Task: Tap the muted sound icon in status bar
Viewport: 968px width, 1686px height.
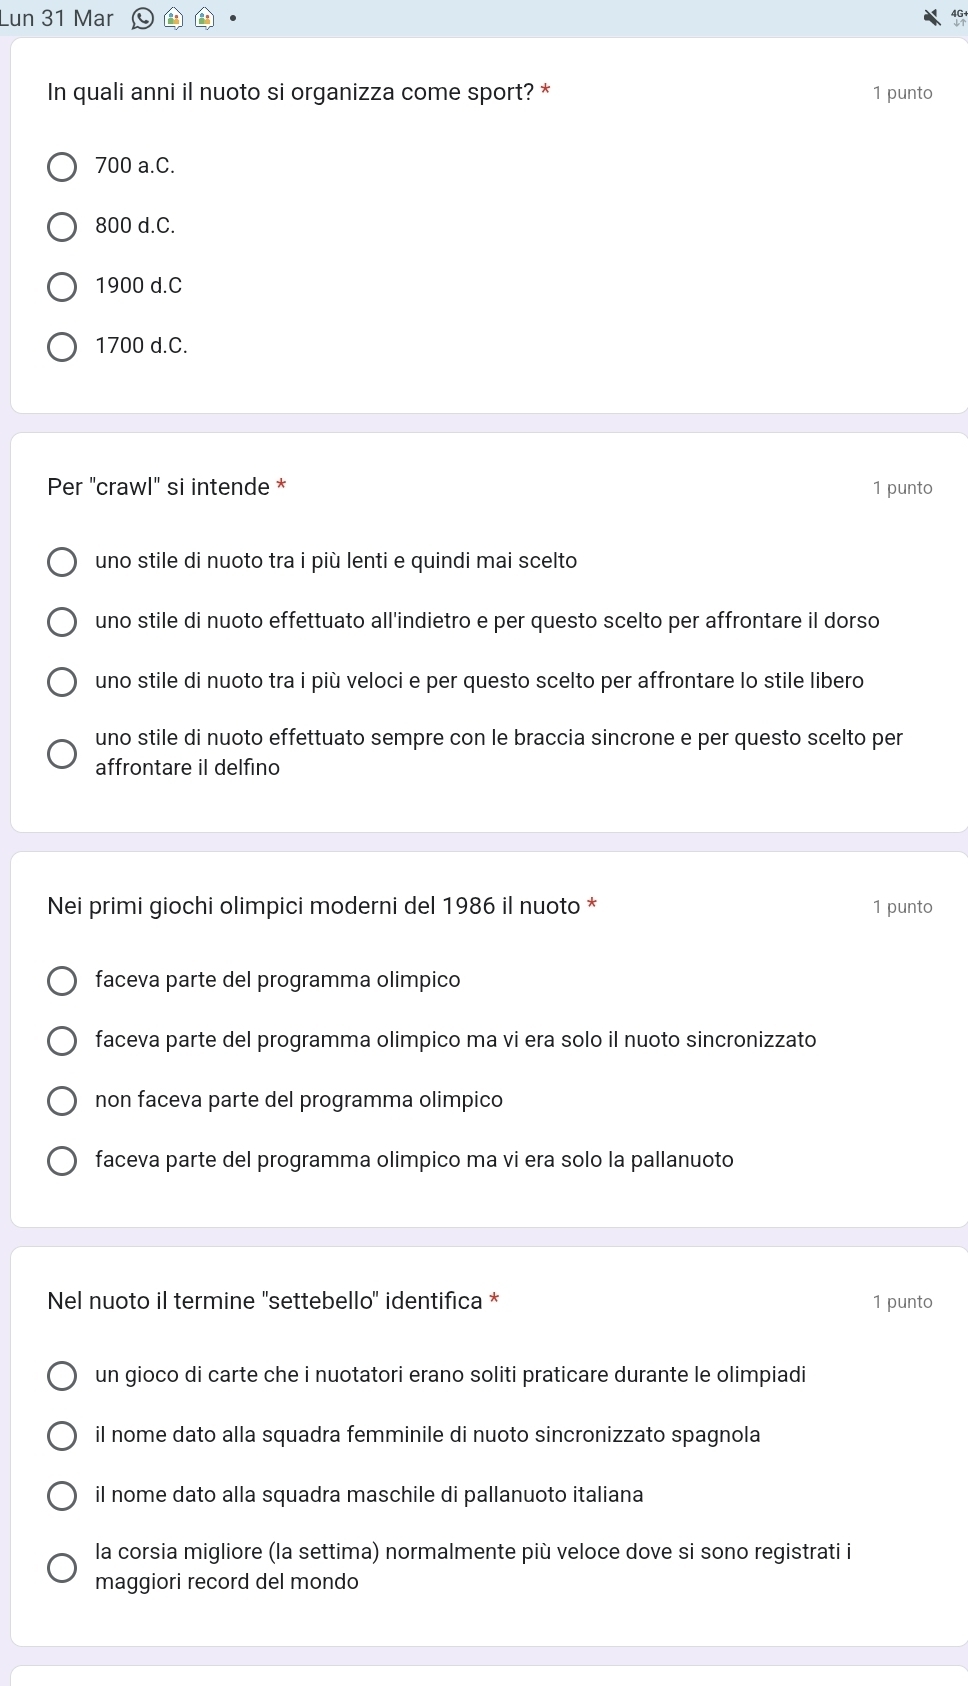Action: coord(932,17)
